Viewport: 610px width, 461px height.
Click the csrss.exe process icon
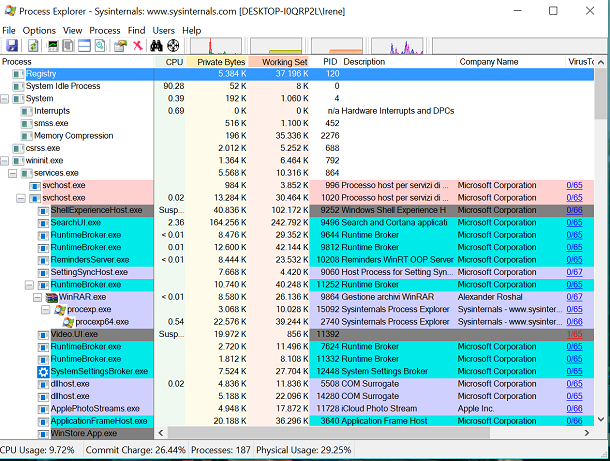(18, 149)
